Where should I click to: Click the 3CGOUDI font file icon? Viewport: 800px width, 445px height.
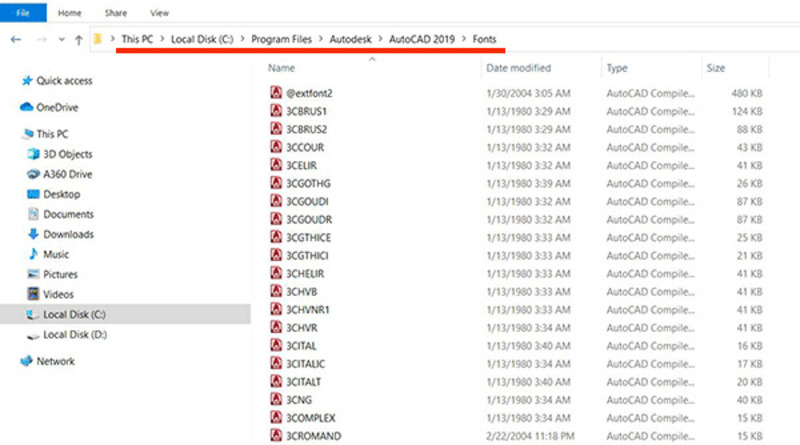pyautogui.click(x=276, y=200)
